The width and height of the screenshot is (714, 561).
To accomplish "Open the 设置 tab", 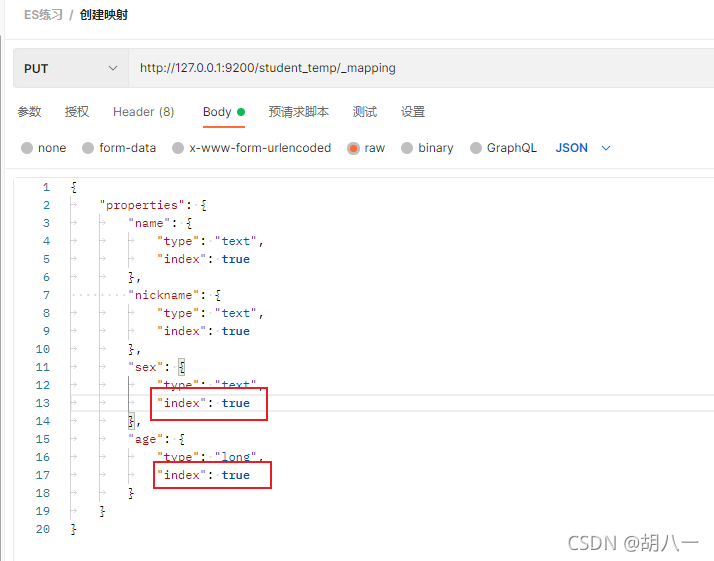I will pos(413,112).
